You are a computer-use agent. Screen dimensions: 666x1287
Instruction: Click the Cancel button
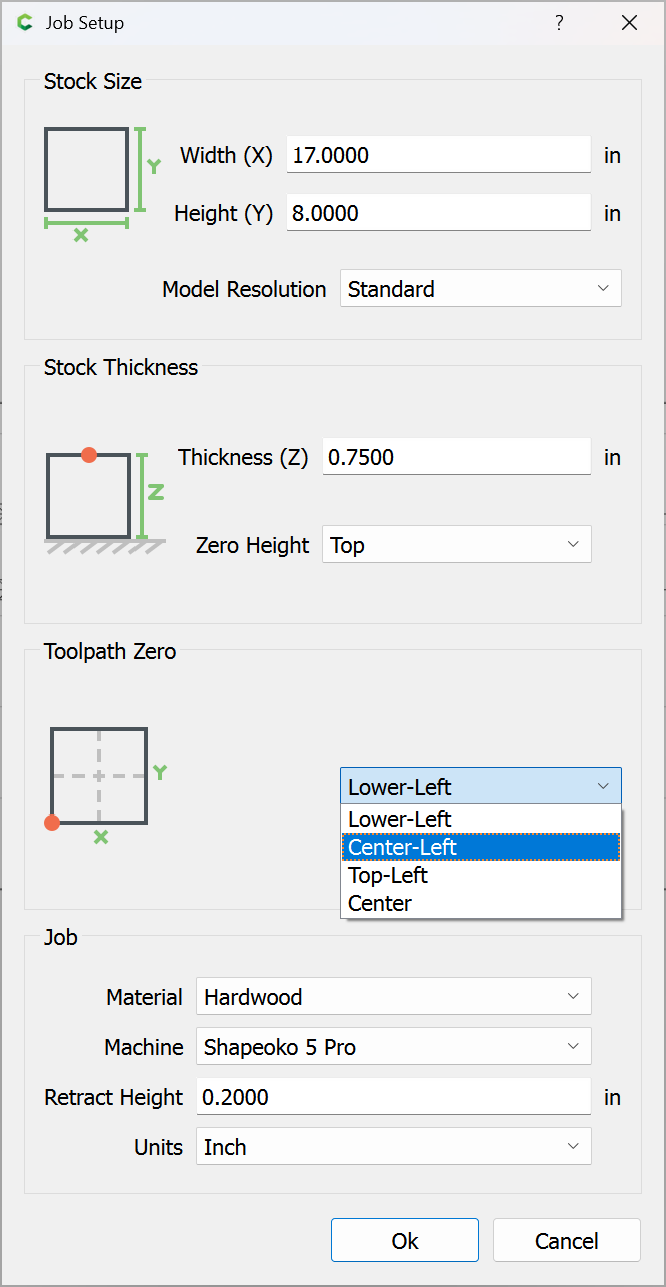[566, 1241]
